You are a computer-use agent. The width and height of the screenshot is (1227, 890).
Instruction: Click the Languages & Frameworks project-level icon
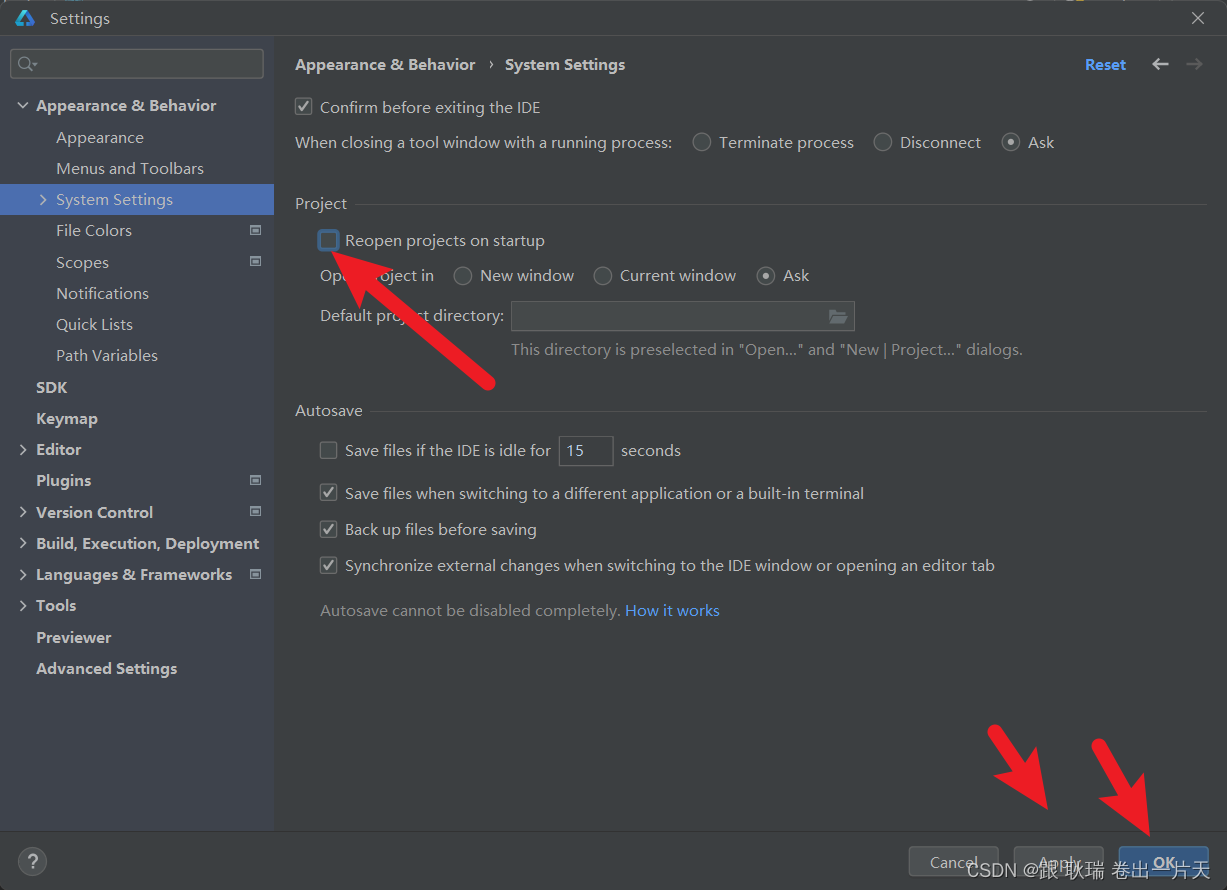pos(255,574)
